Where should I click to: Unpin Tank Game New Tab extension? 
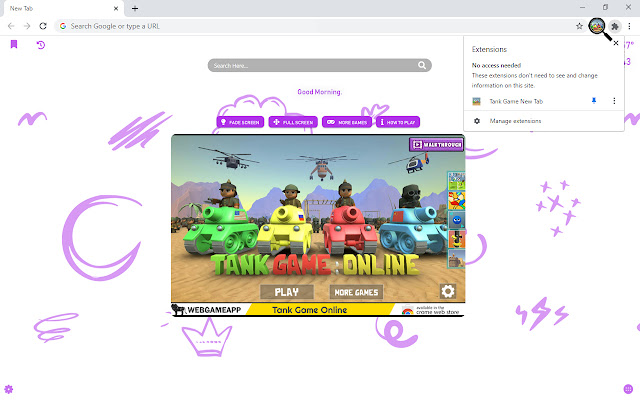[x=594, y=101]
